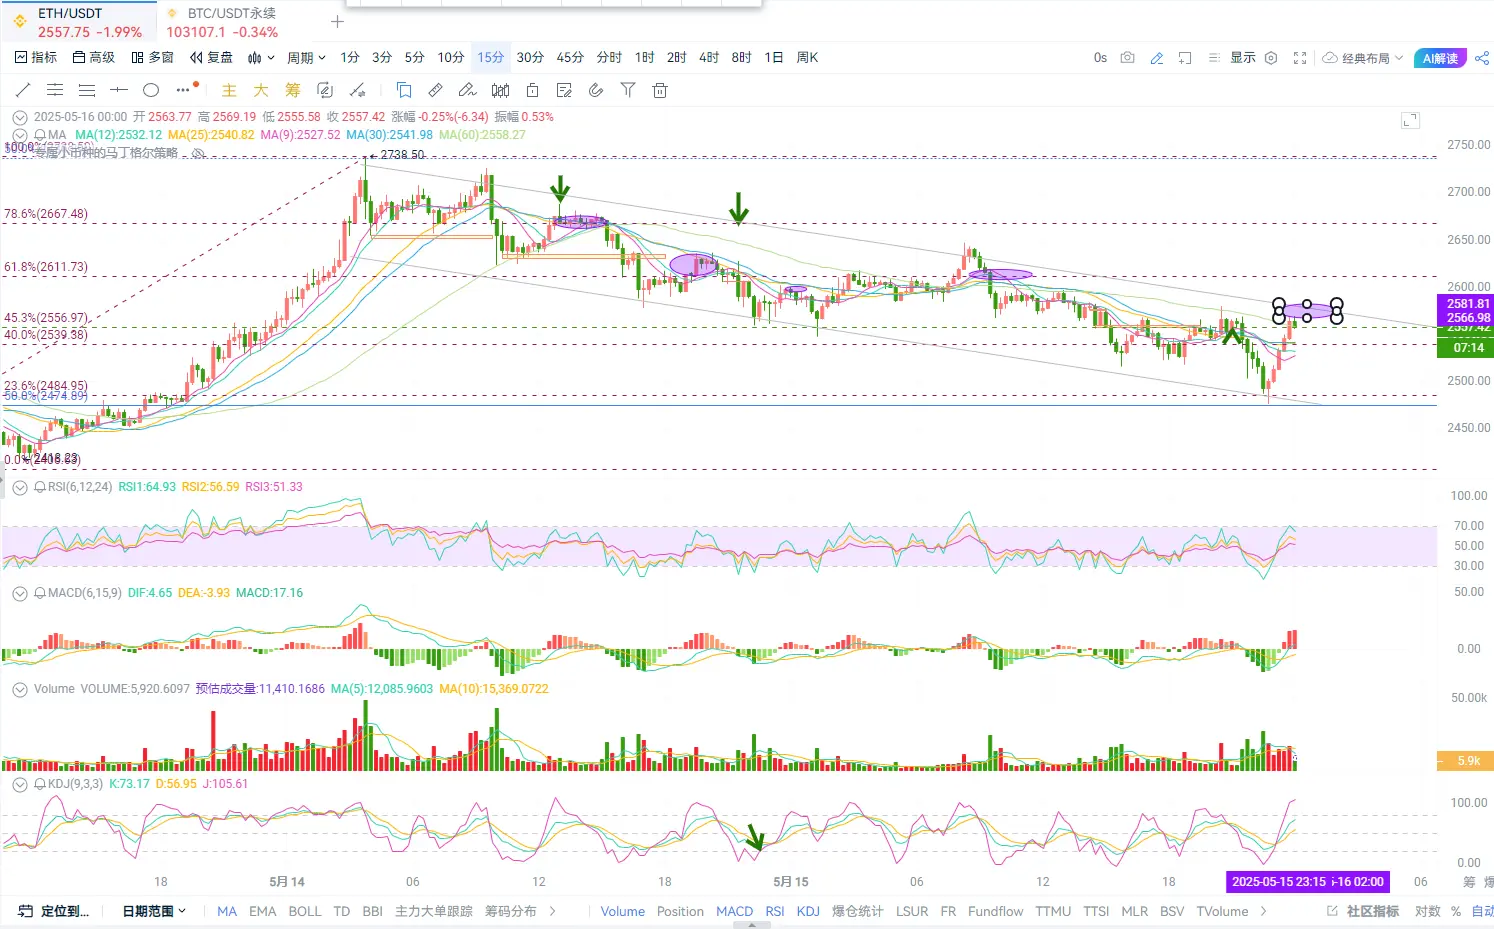Toggle the MA overlay at bottom bar
This screenshot has height=929, width=1494.
[x=227, y=911]
